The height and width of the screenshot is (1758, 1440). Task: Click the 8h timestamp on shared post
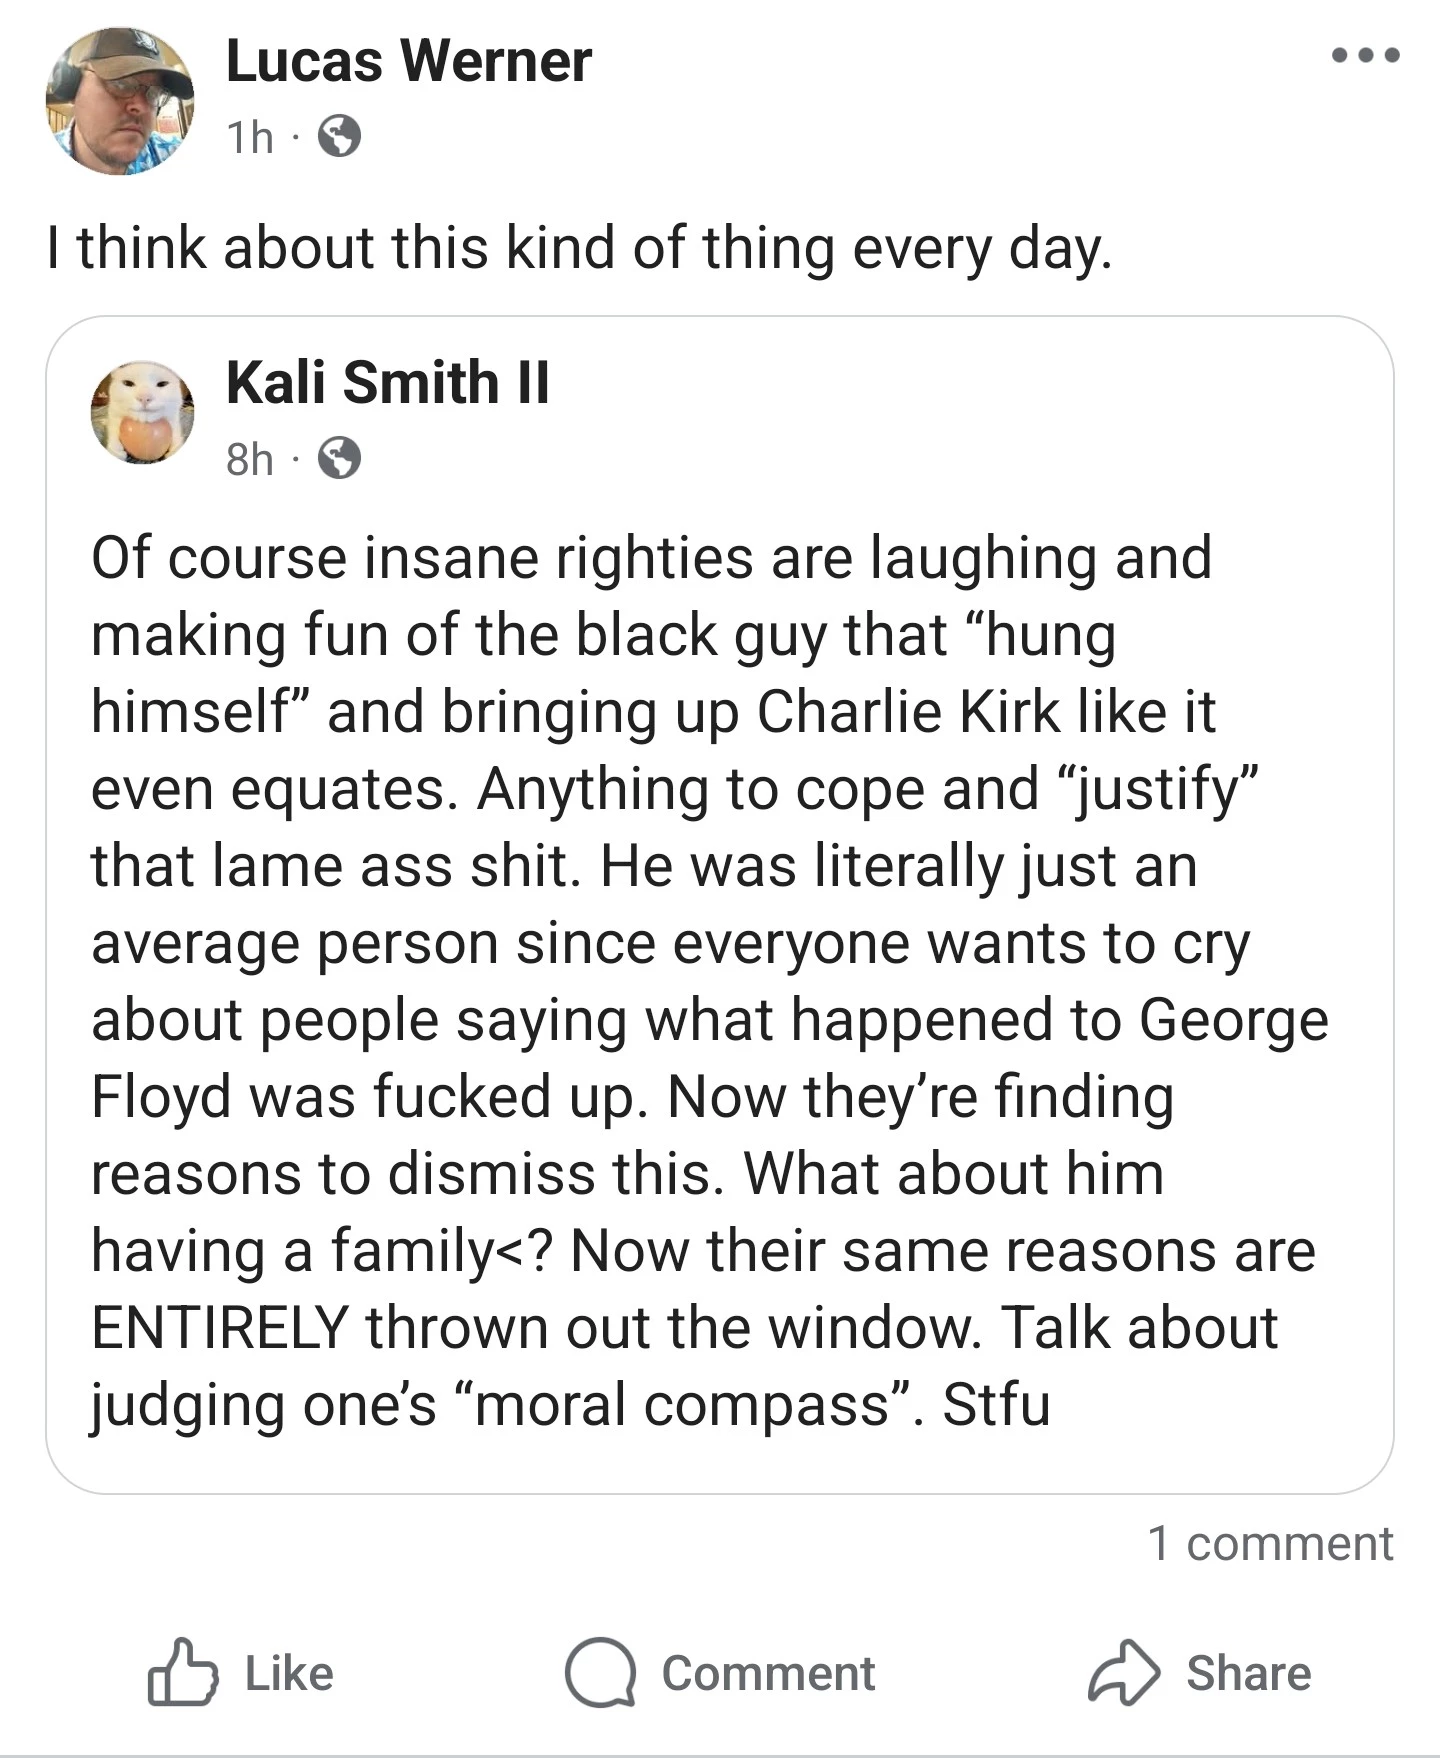pos(249,460)
